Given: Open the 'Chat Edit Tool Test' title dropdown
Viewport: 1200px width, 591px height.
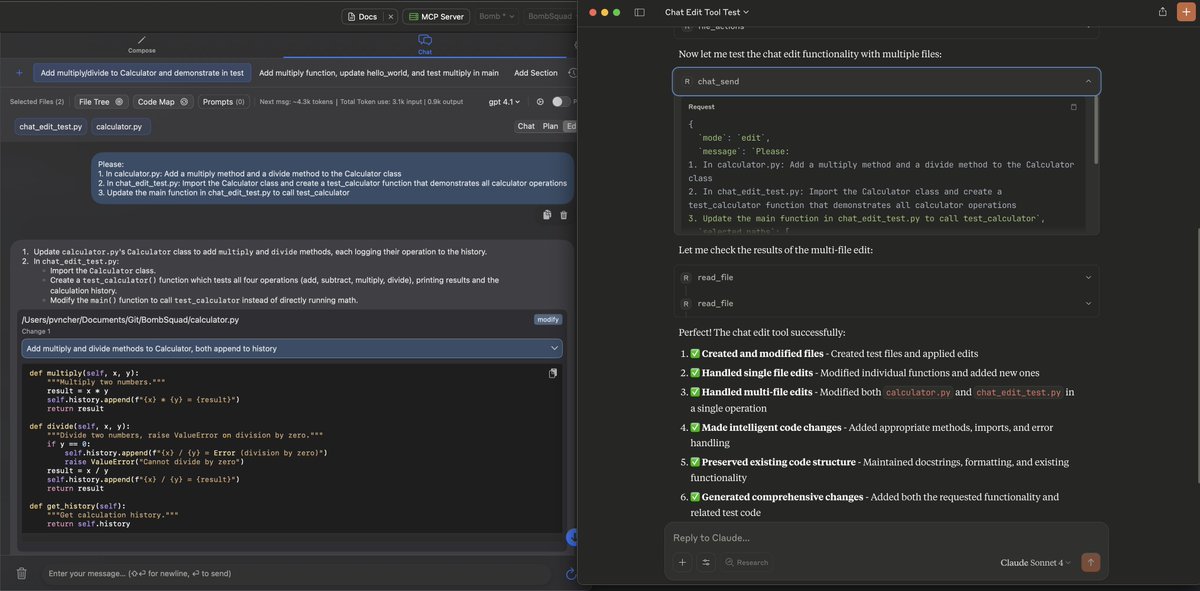Looking at the screenshot, I should (x=707, y=12).
